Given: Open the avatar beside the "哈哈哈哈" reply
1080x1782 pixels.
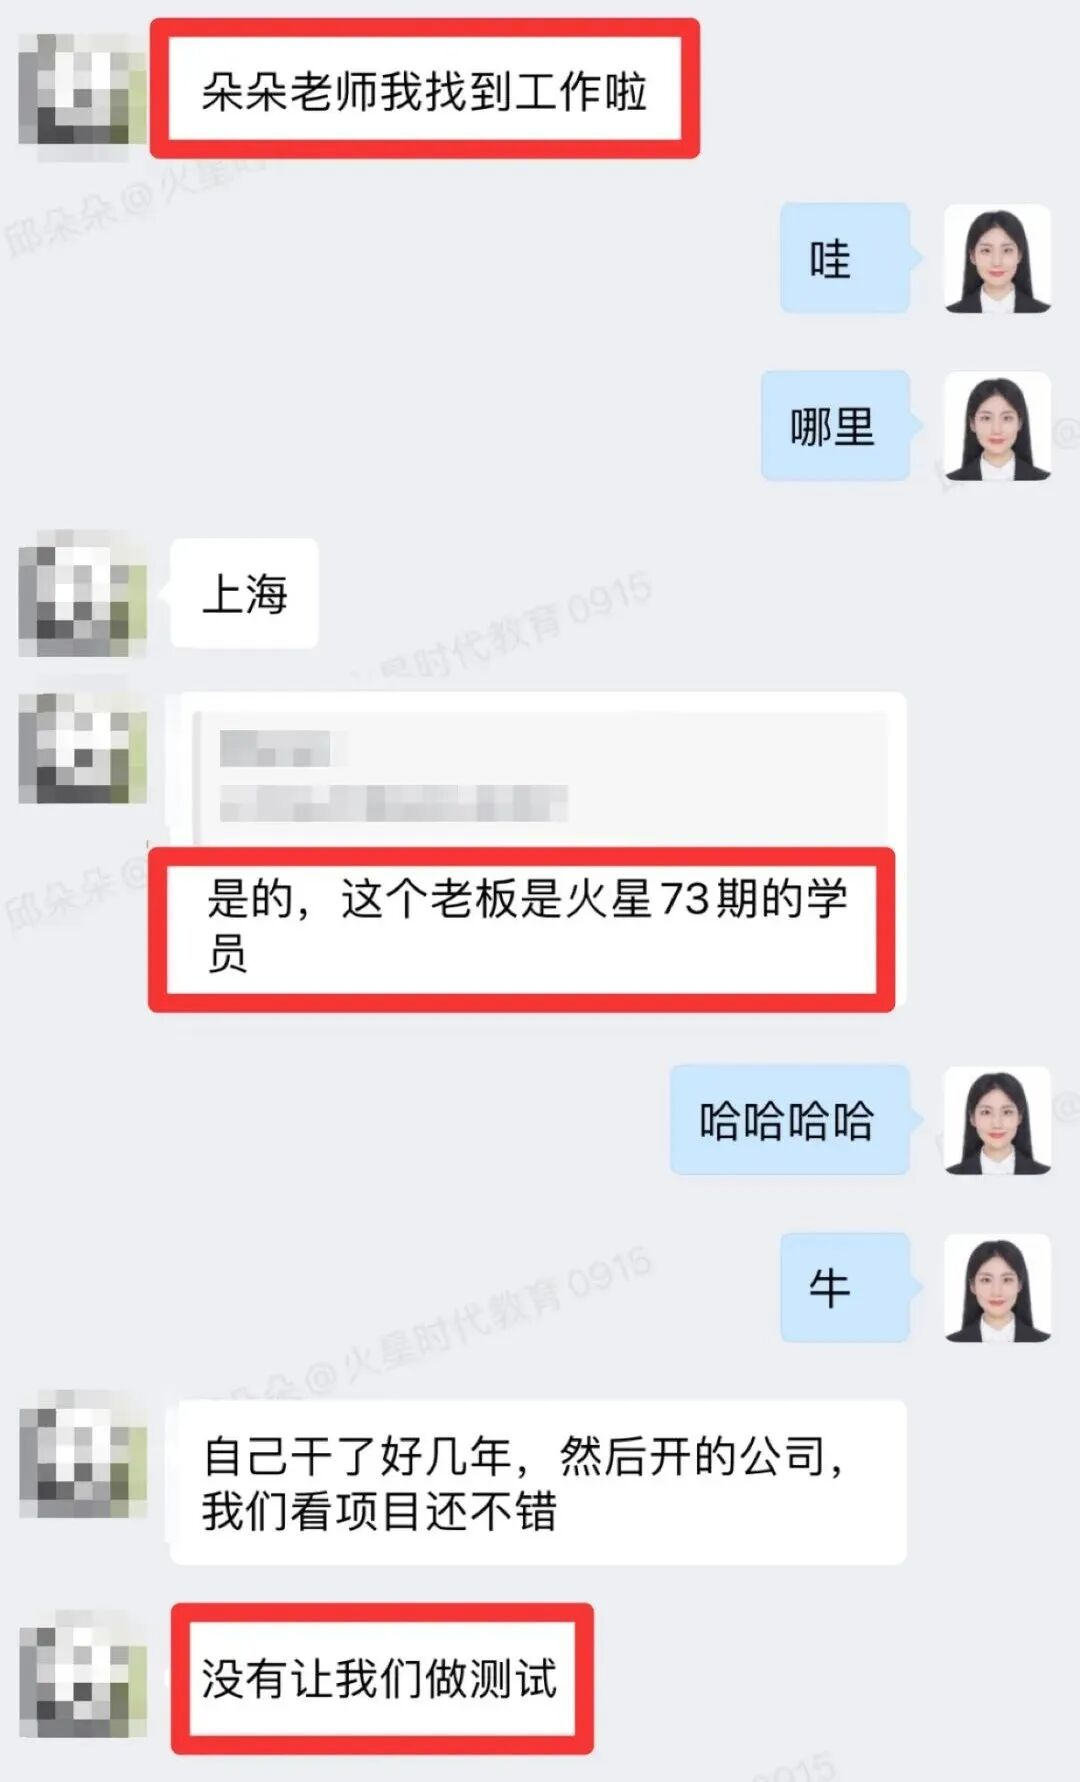Looking at the screenshot, I should (x=997, y=1120).
